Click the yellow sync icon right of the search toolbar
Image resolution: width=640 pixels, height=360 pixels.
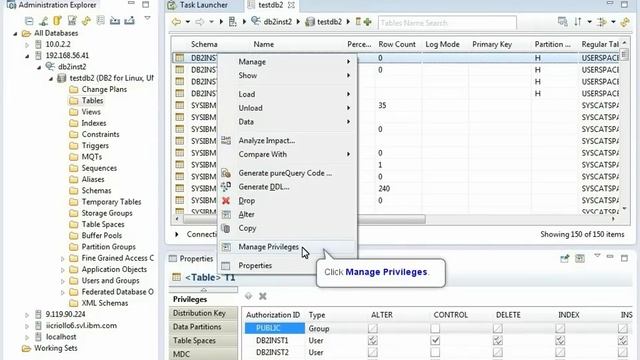(x=625, y=22)
